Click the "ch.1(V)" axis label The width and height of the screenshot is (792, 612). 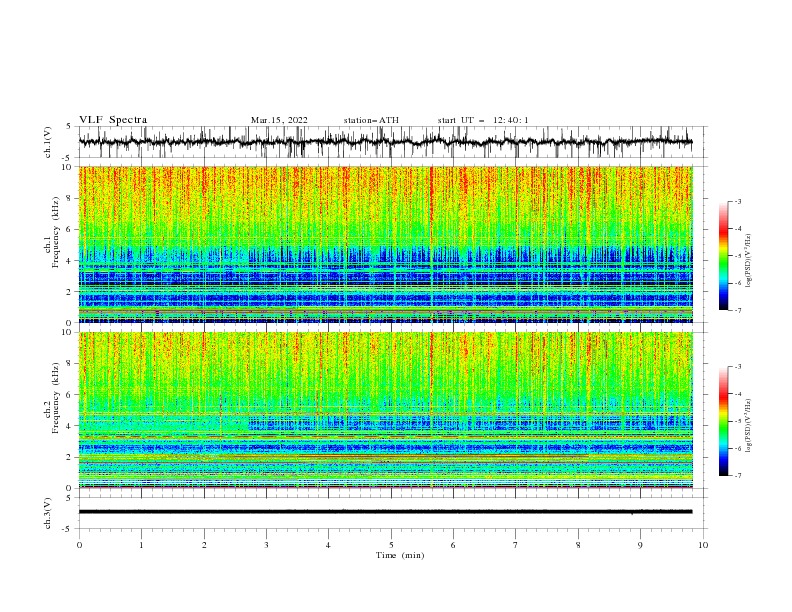pyautogui.click(x=48, y=142)
